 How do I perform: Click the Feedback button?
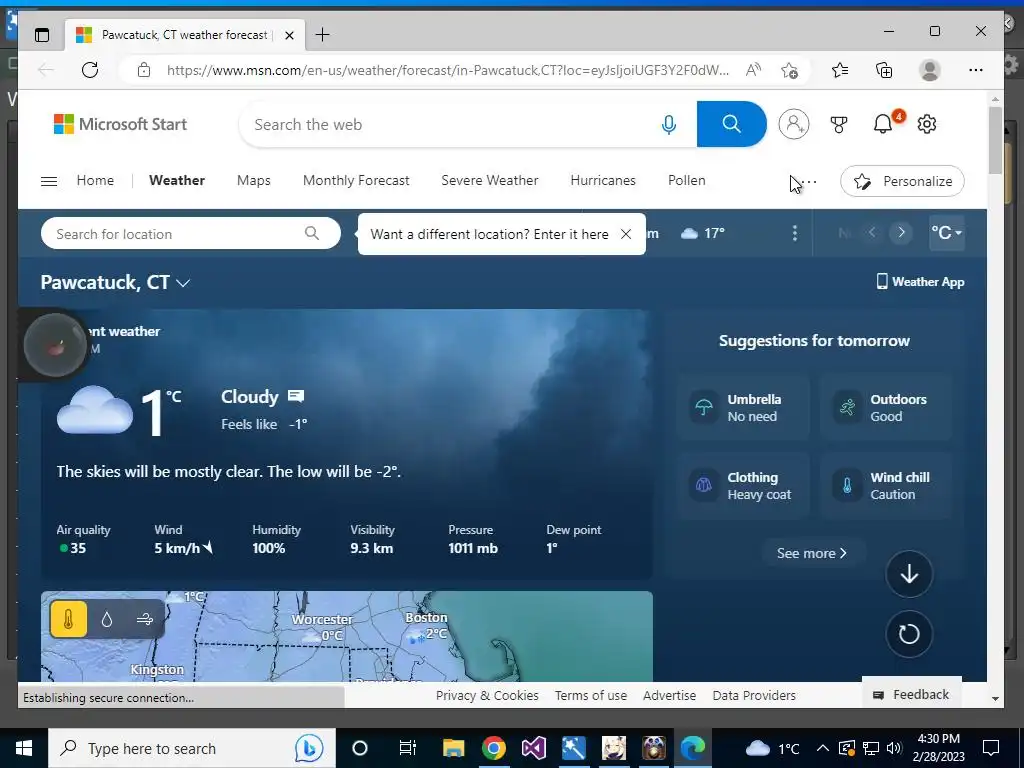pos(911,694)
